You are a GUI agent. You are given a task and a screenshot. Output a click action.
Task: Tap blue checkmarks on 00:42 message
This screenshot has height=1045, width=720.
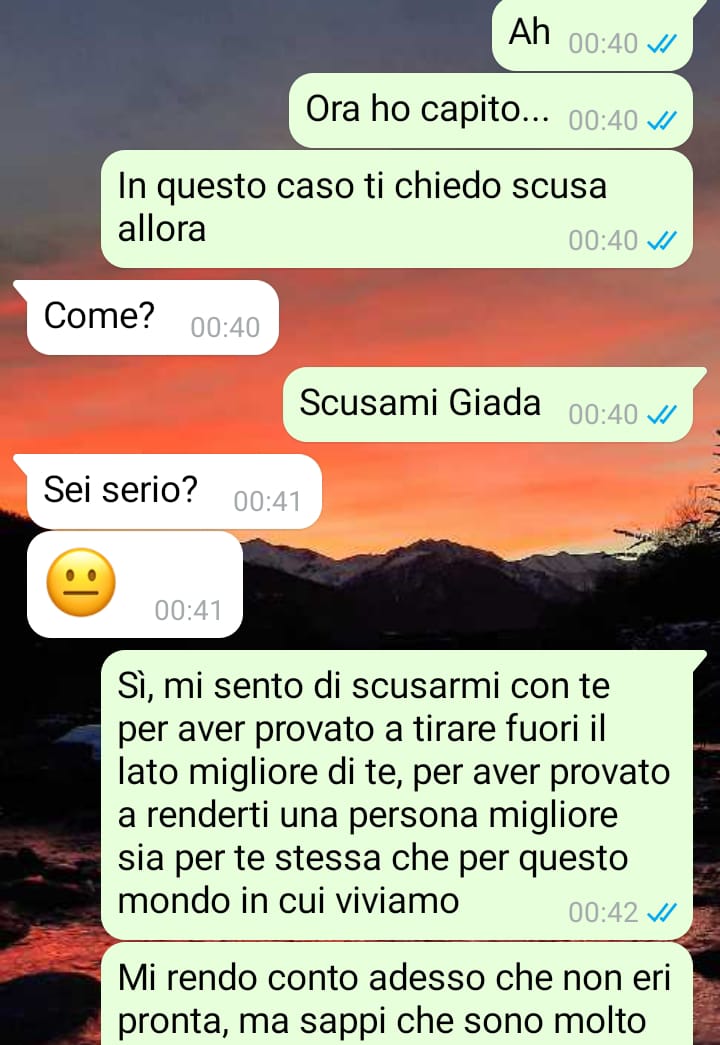662,912
